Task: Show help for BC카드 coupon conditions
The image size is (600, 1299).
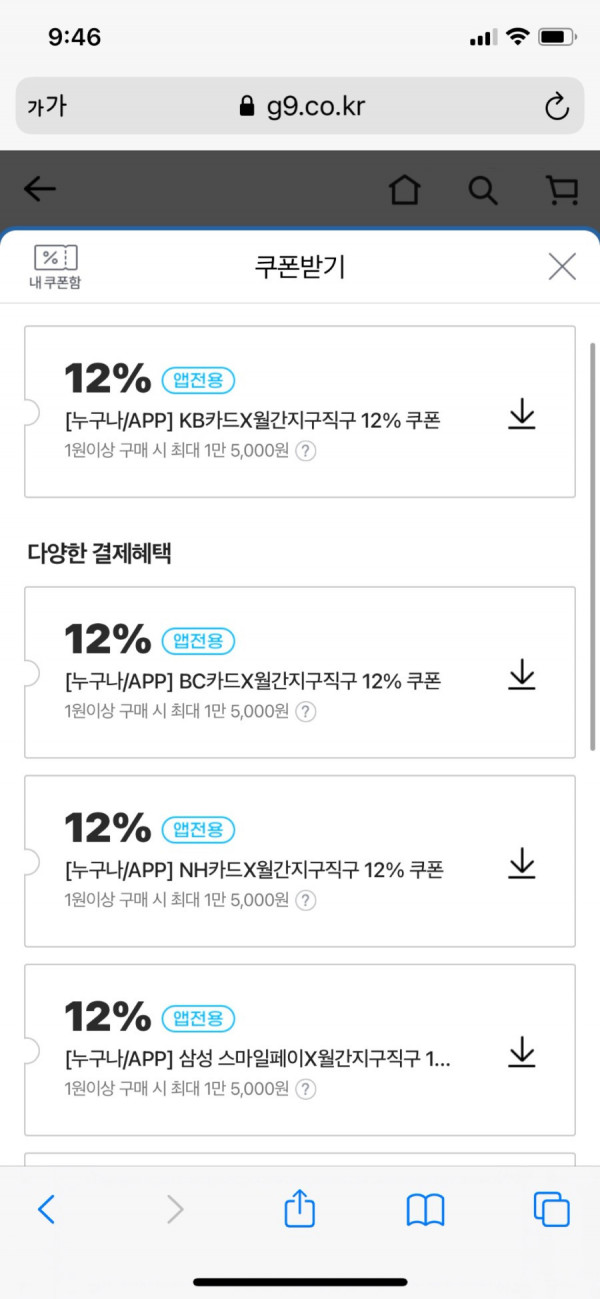Action: pyautogui.click(x=306, y=711)
